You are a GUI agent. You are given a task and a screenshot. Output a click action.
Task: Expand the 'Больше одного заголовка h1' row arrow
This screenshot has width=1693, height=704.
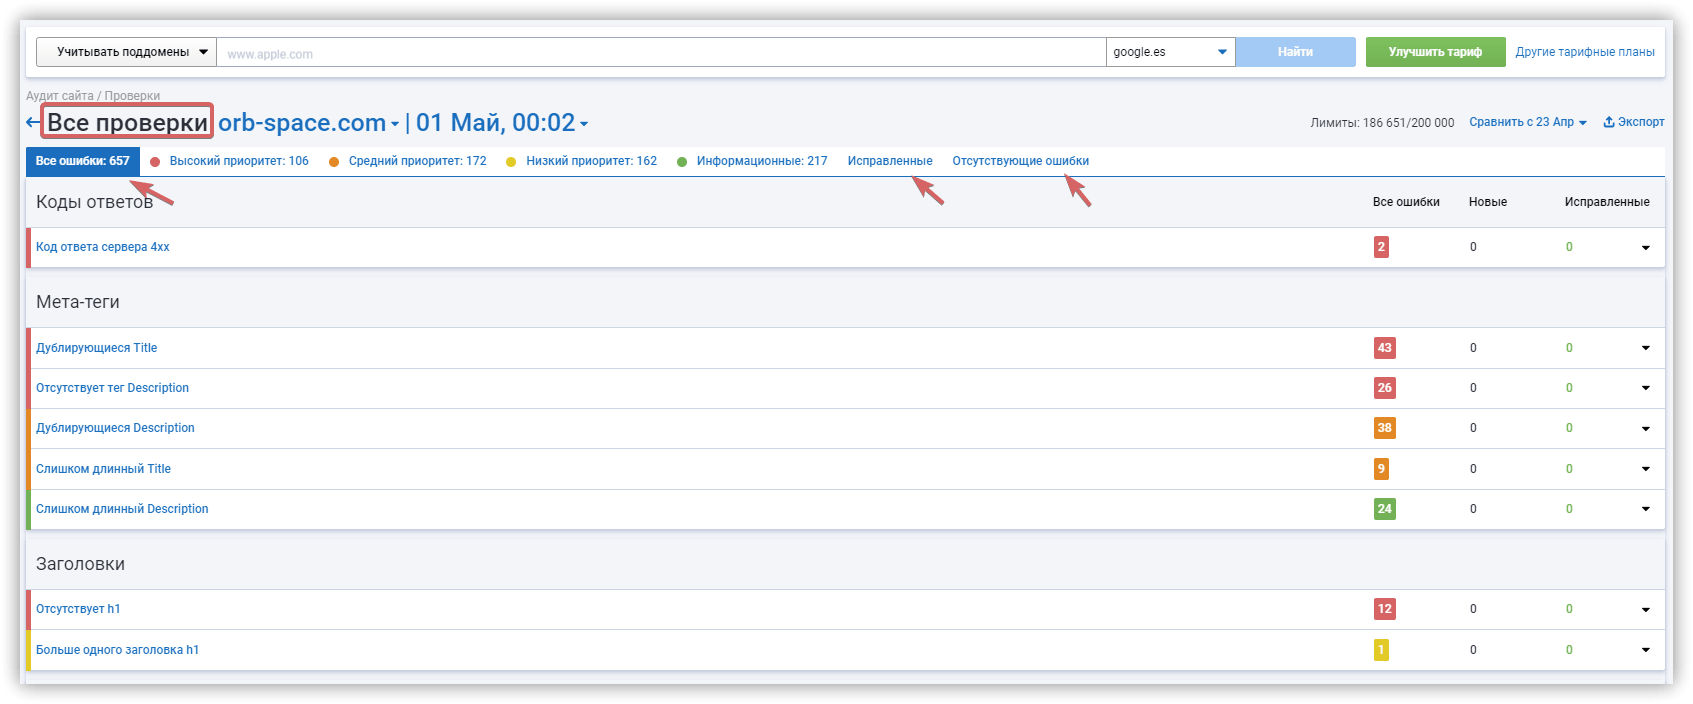(1645, 650)
